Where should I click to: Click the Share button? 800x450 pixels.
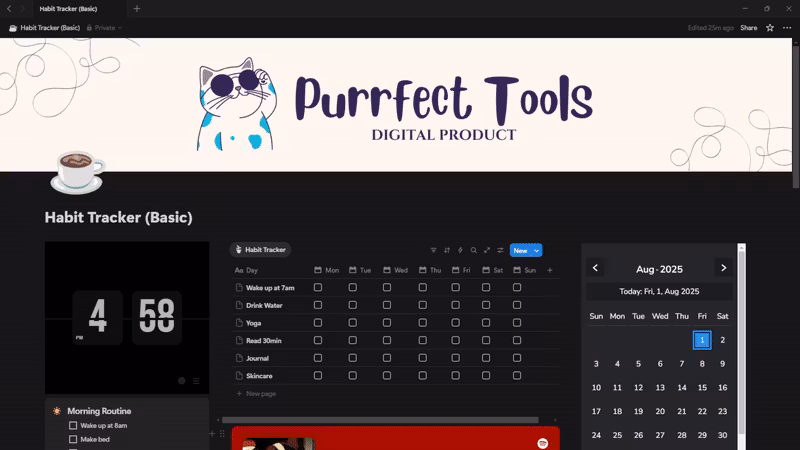(749, 28)
